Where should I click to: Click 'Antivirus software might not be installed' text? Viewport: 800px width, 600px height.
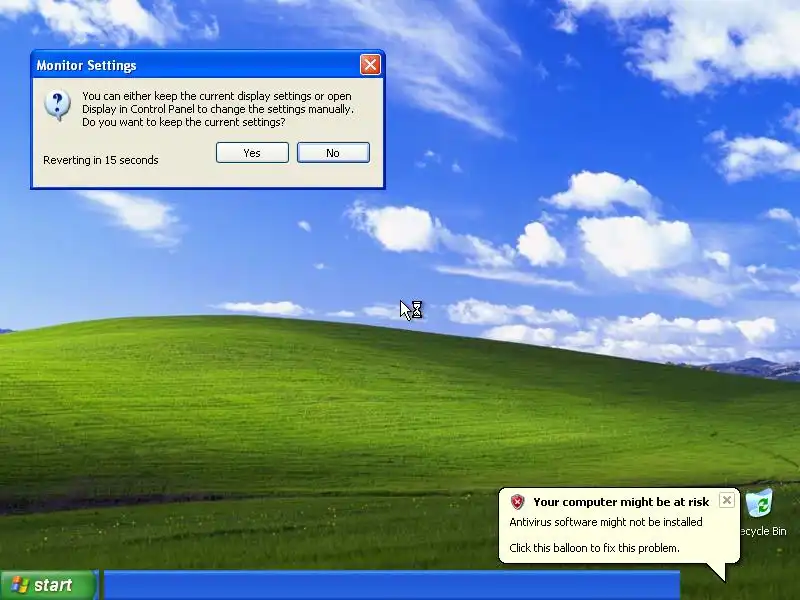(x=606, y=522)
